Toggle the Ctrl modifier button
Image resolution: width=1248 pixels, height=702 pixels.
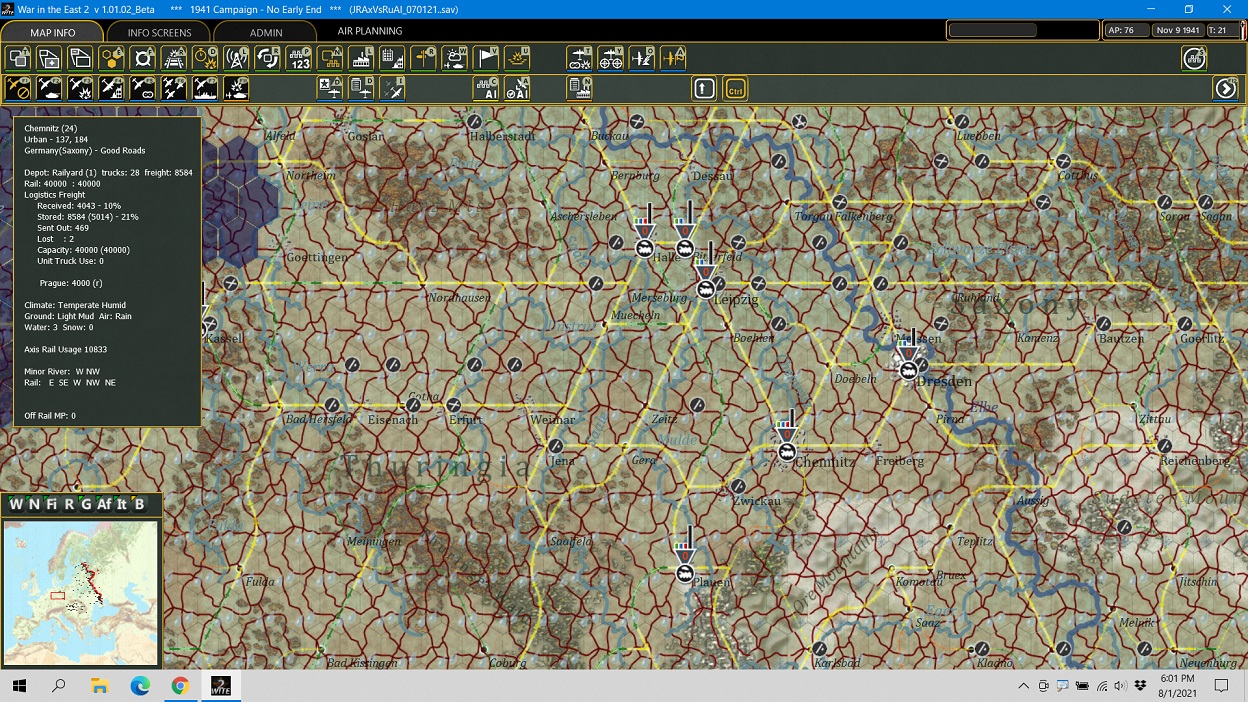[737, 88]
